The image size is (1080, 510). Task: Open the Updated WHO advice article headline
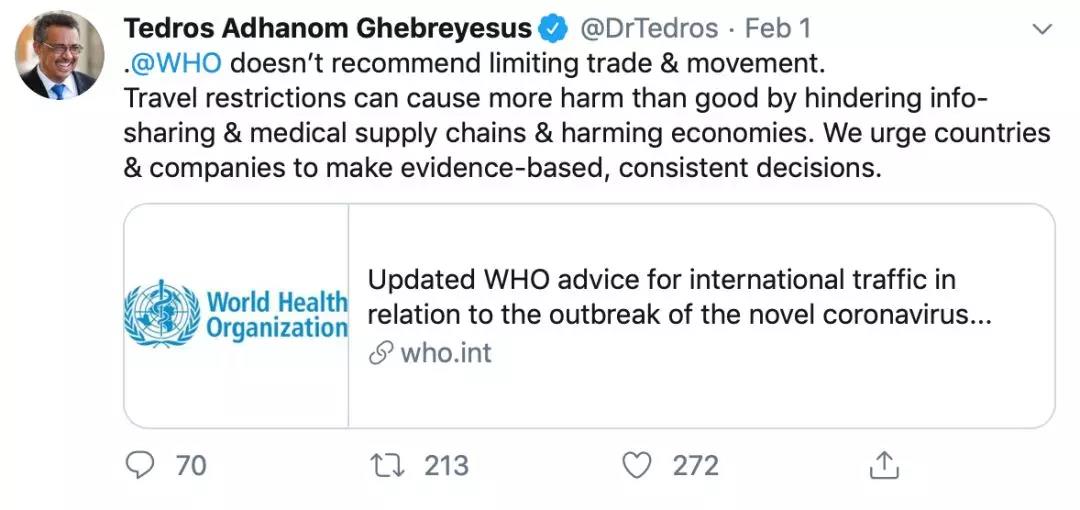click(x=680, y=298)
